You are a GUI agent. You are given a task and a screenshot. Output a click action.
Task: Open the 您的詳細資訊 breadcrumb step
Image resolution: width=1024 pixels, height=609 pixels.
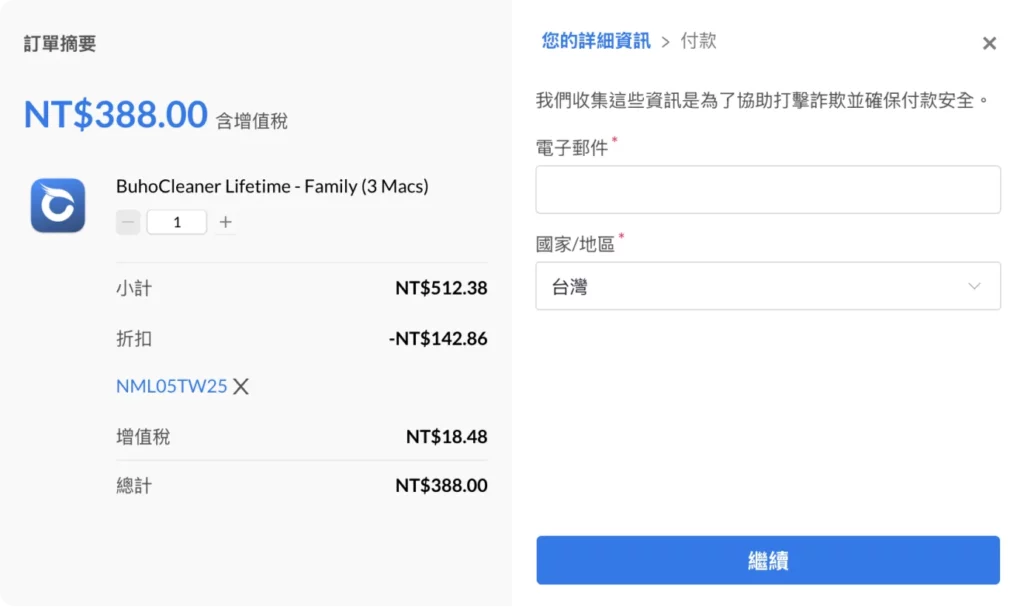pos(596,41)
